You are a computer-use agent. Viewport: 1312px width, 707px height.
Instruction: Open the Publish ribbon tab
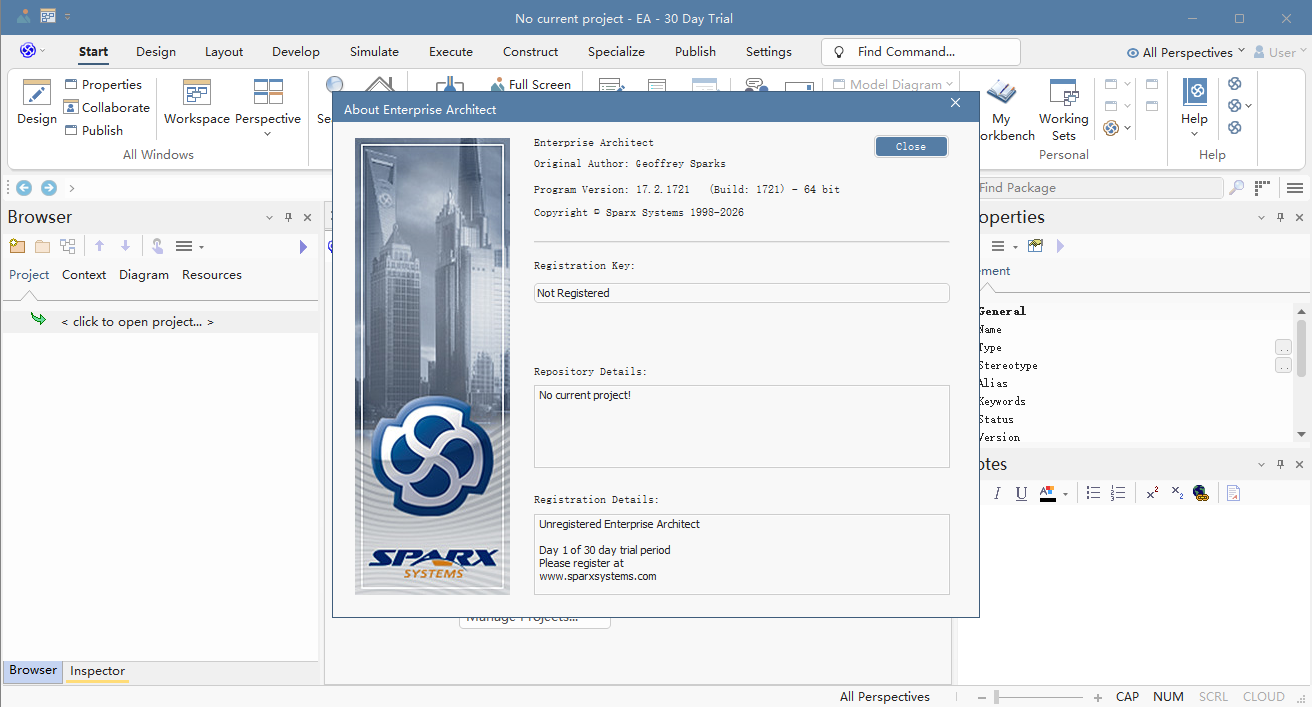point(695,52)
